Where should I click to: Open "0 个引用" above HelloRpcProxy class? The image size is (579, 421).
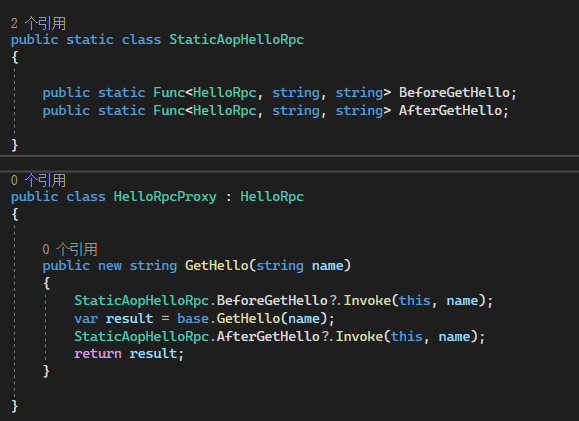(38, 181)
